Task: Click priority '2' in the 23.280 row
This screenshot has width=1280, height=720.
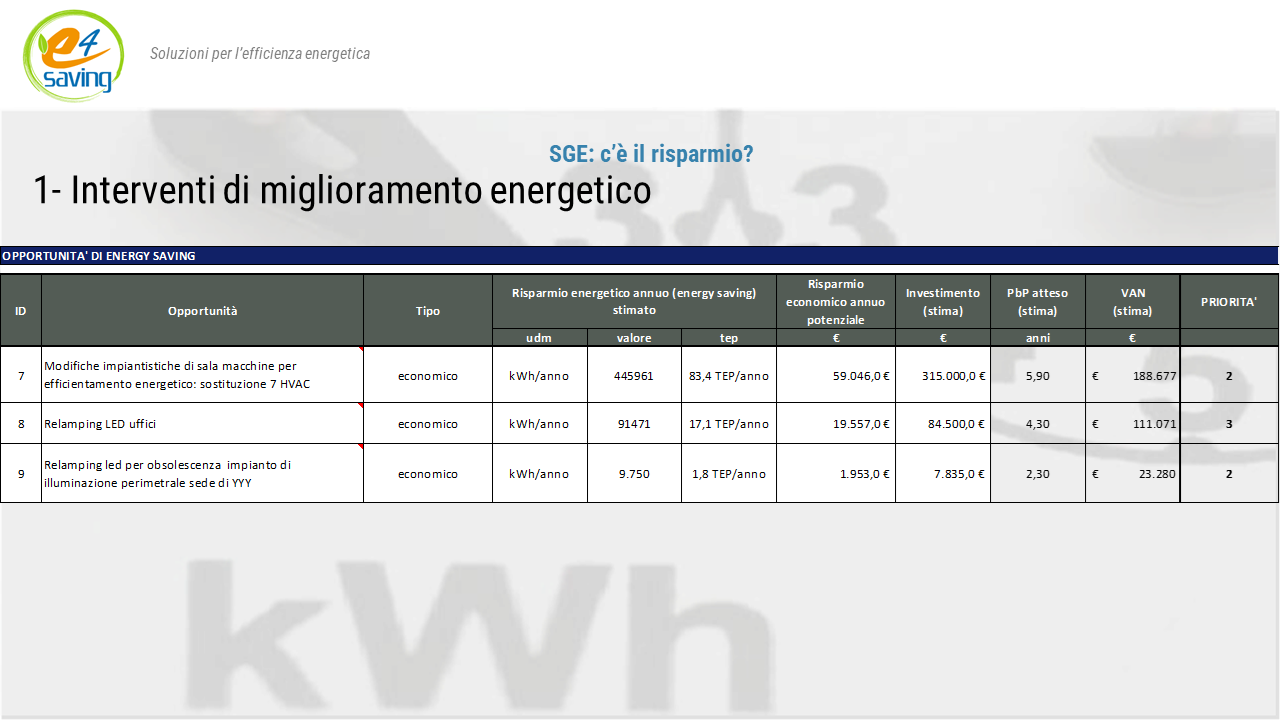Action: 1229,474
